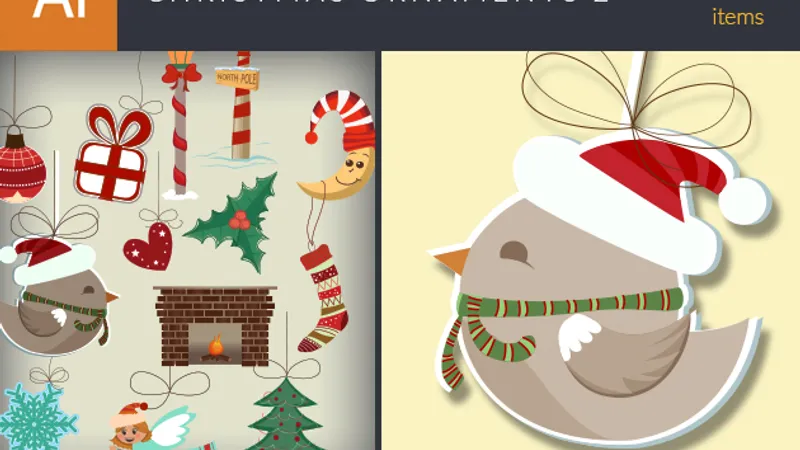Click the small bird ornament in left panel
800x450 pixels.
tap(56, 296)
